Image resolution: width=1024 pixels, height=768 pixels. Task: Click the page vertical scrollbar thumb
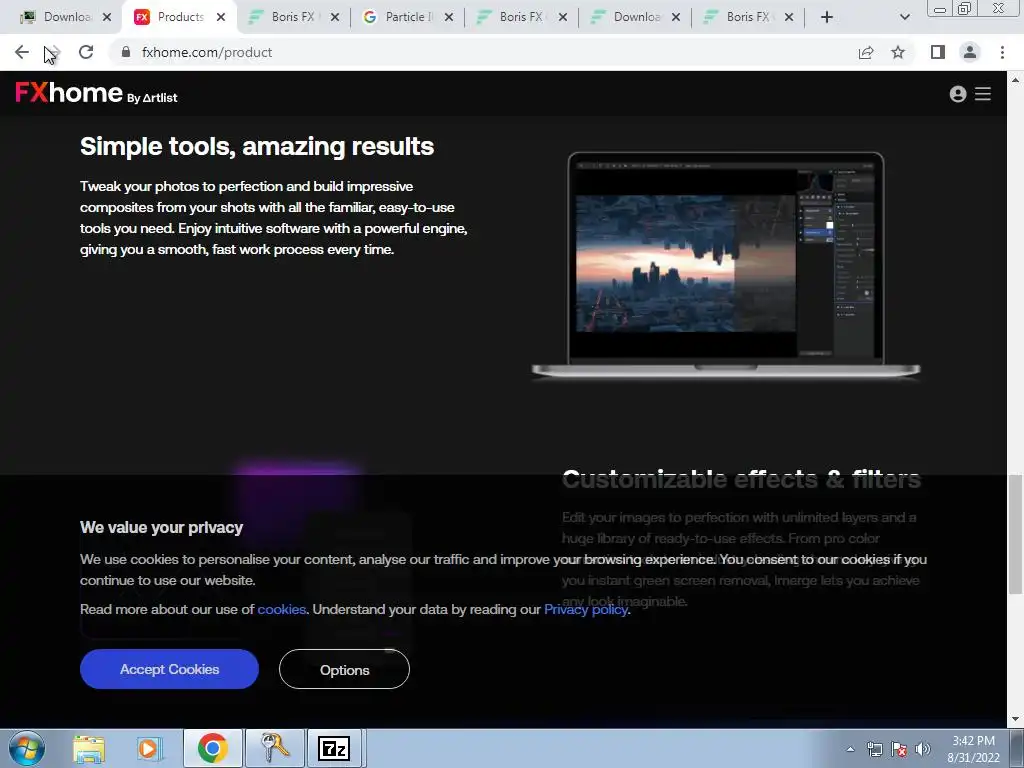1015,534
